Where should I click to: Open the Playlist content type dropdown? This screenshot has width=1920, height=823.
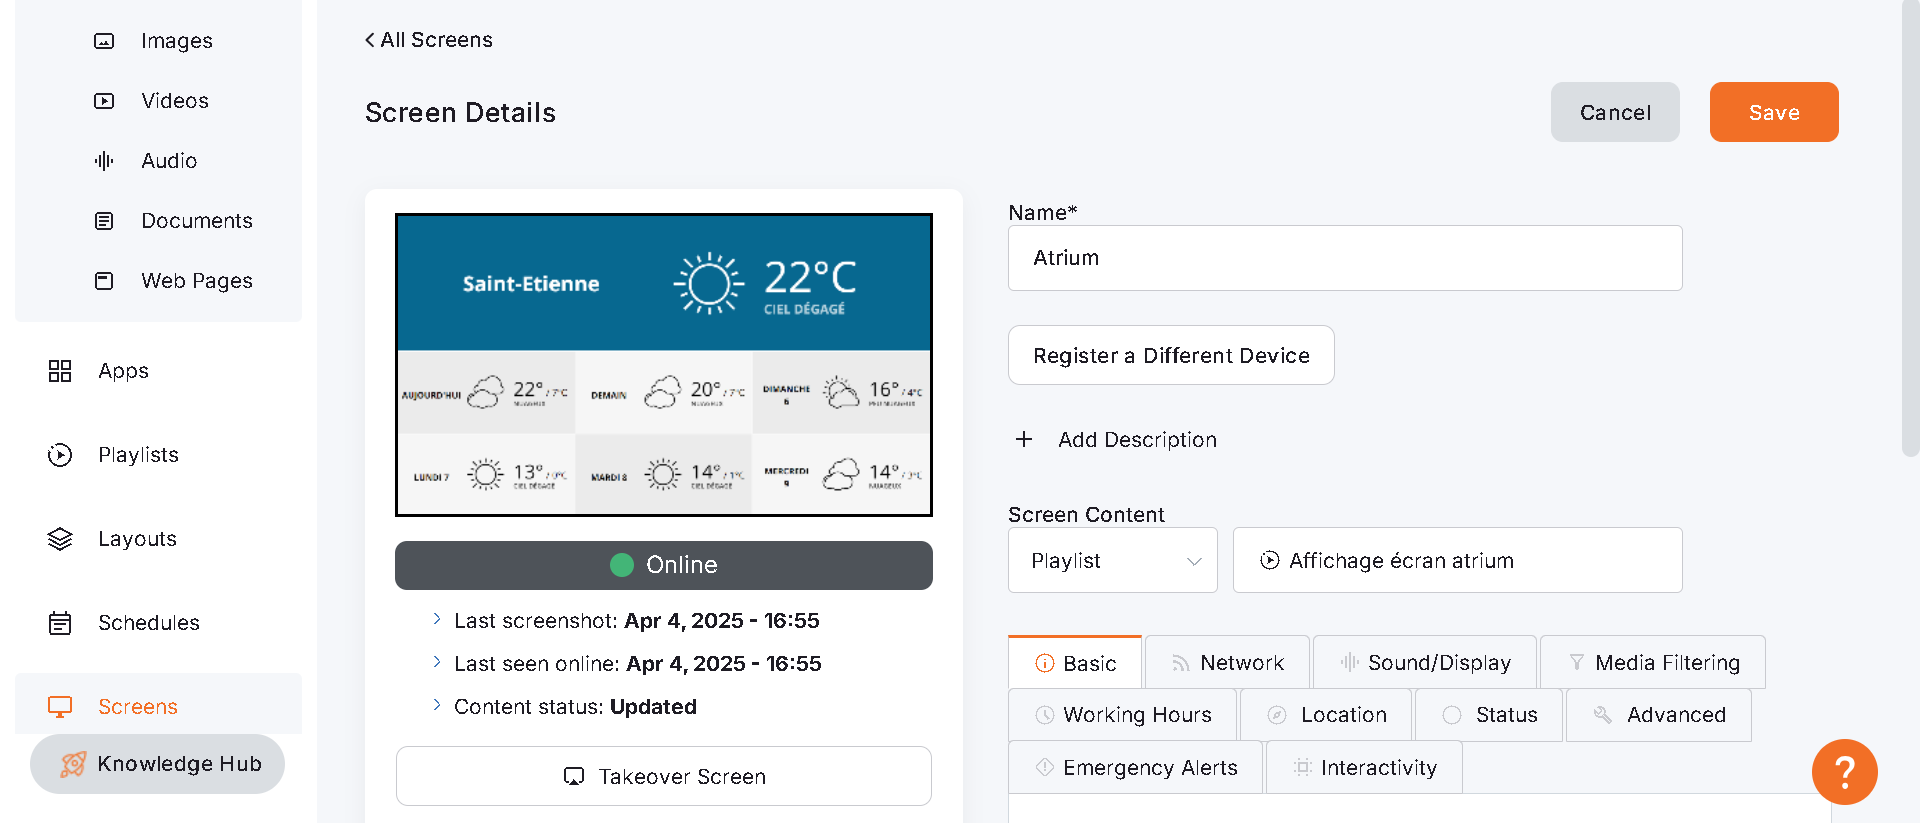coord(1112,561)
